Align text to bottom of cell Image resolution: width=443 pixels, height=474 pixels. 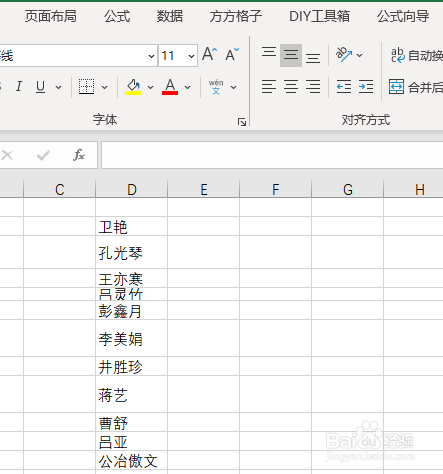tap(313, 57)
